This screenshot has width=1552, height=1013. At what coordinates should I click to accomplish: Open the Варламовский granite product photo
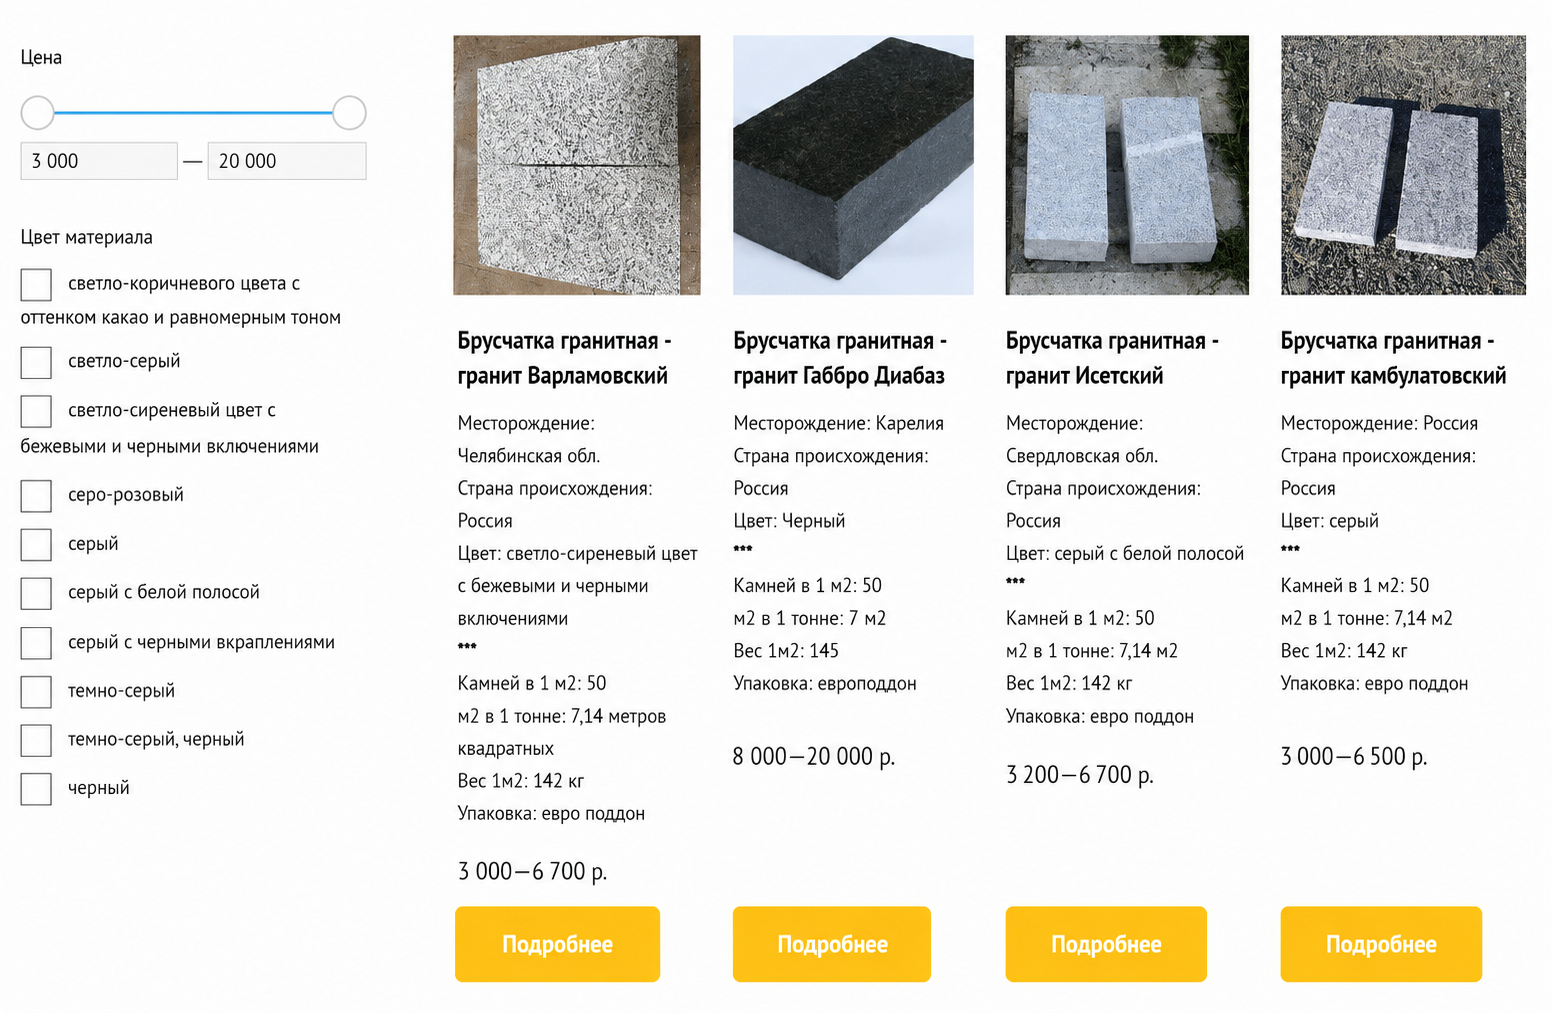click(577, 165)
